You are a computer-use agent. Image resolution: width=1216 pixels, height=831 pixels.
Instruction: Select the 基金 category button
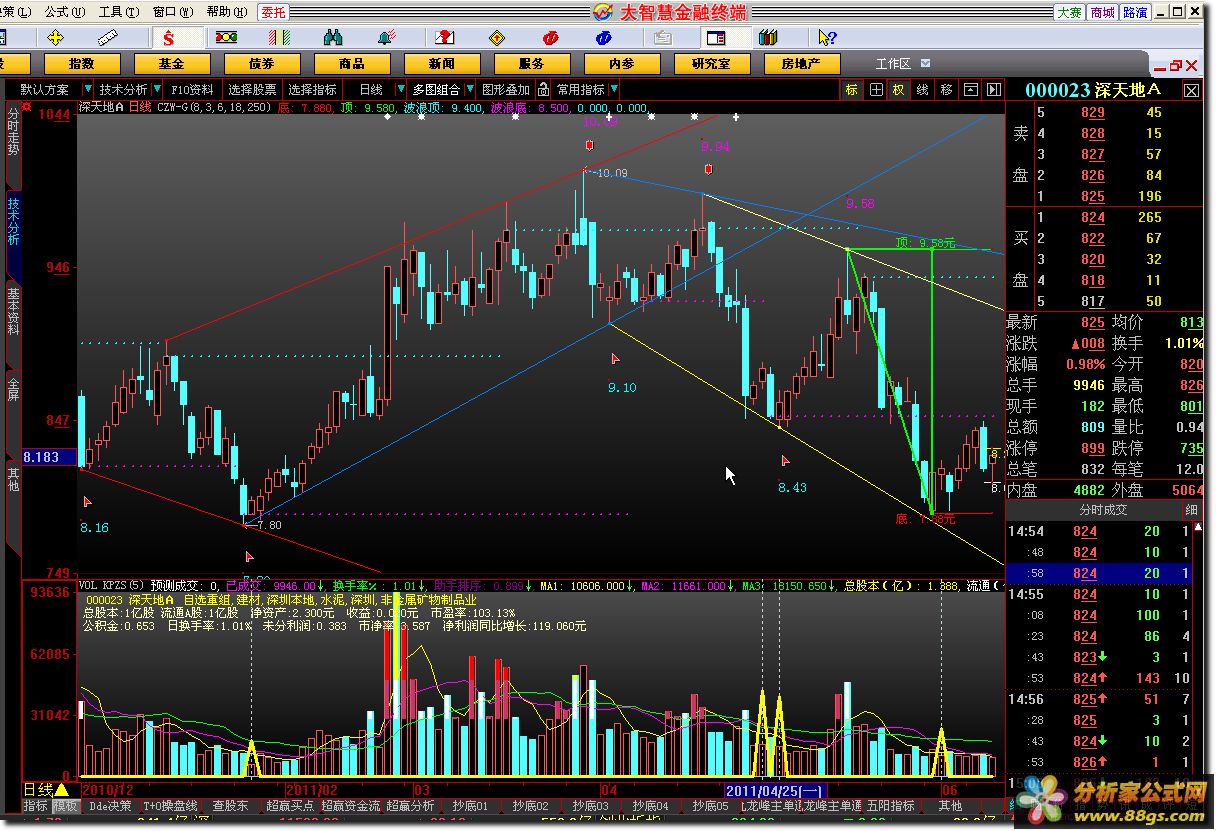point(172,64)
